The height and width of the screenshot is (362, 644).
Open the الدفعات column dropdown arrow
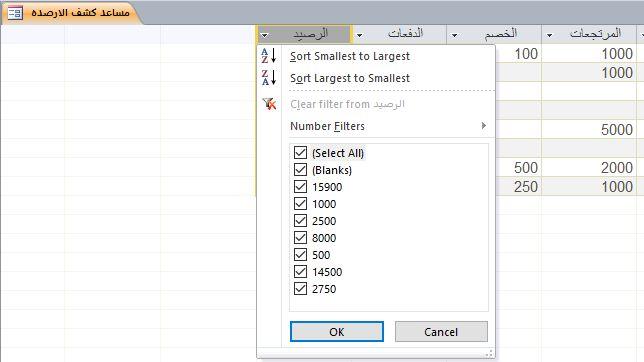pyautogui.click(x=359, y=35)
